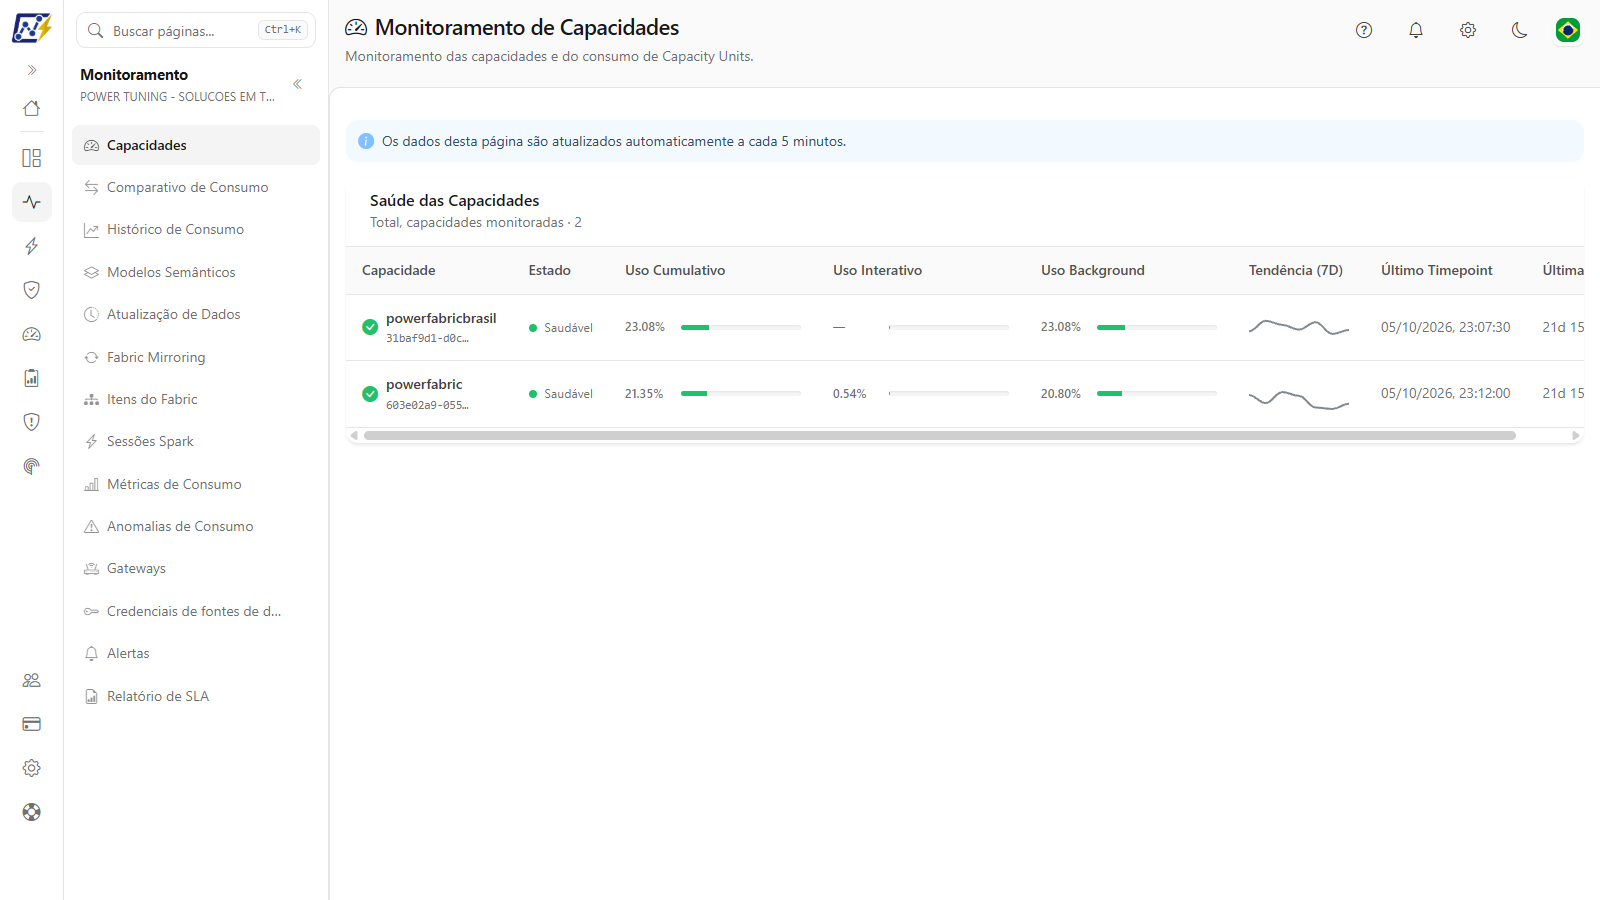Open the shield alert icon in rail
The width and height of the screenshot is (1600, 900).
point(32,422)
